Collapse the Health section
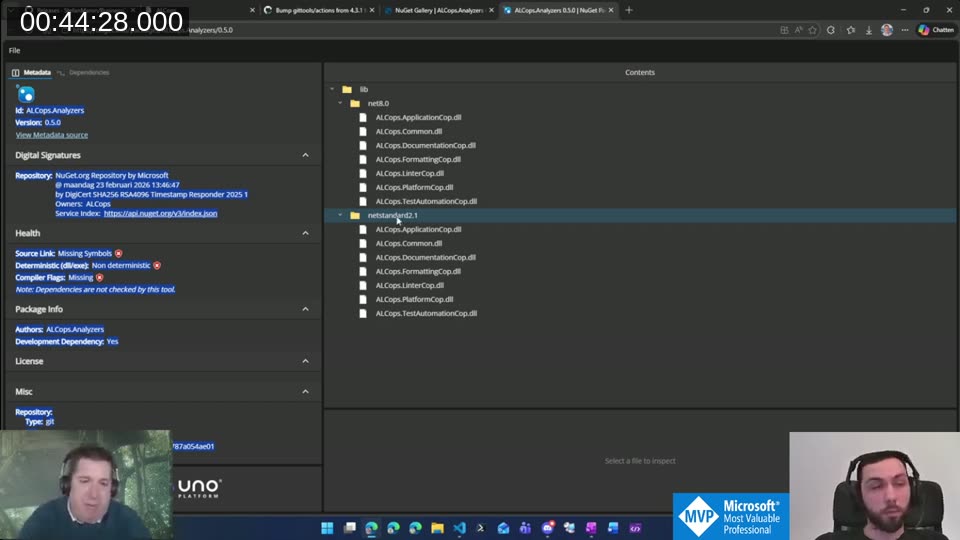Screen dimensions: 960x540 pyautogui.click(x=306, y=233)
